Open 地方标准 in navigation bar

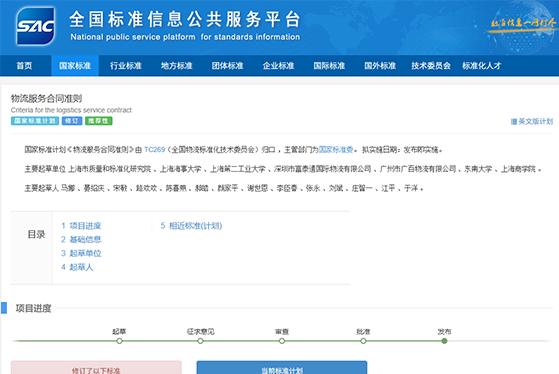[x=177, y=66]
